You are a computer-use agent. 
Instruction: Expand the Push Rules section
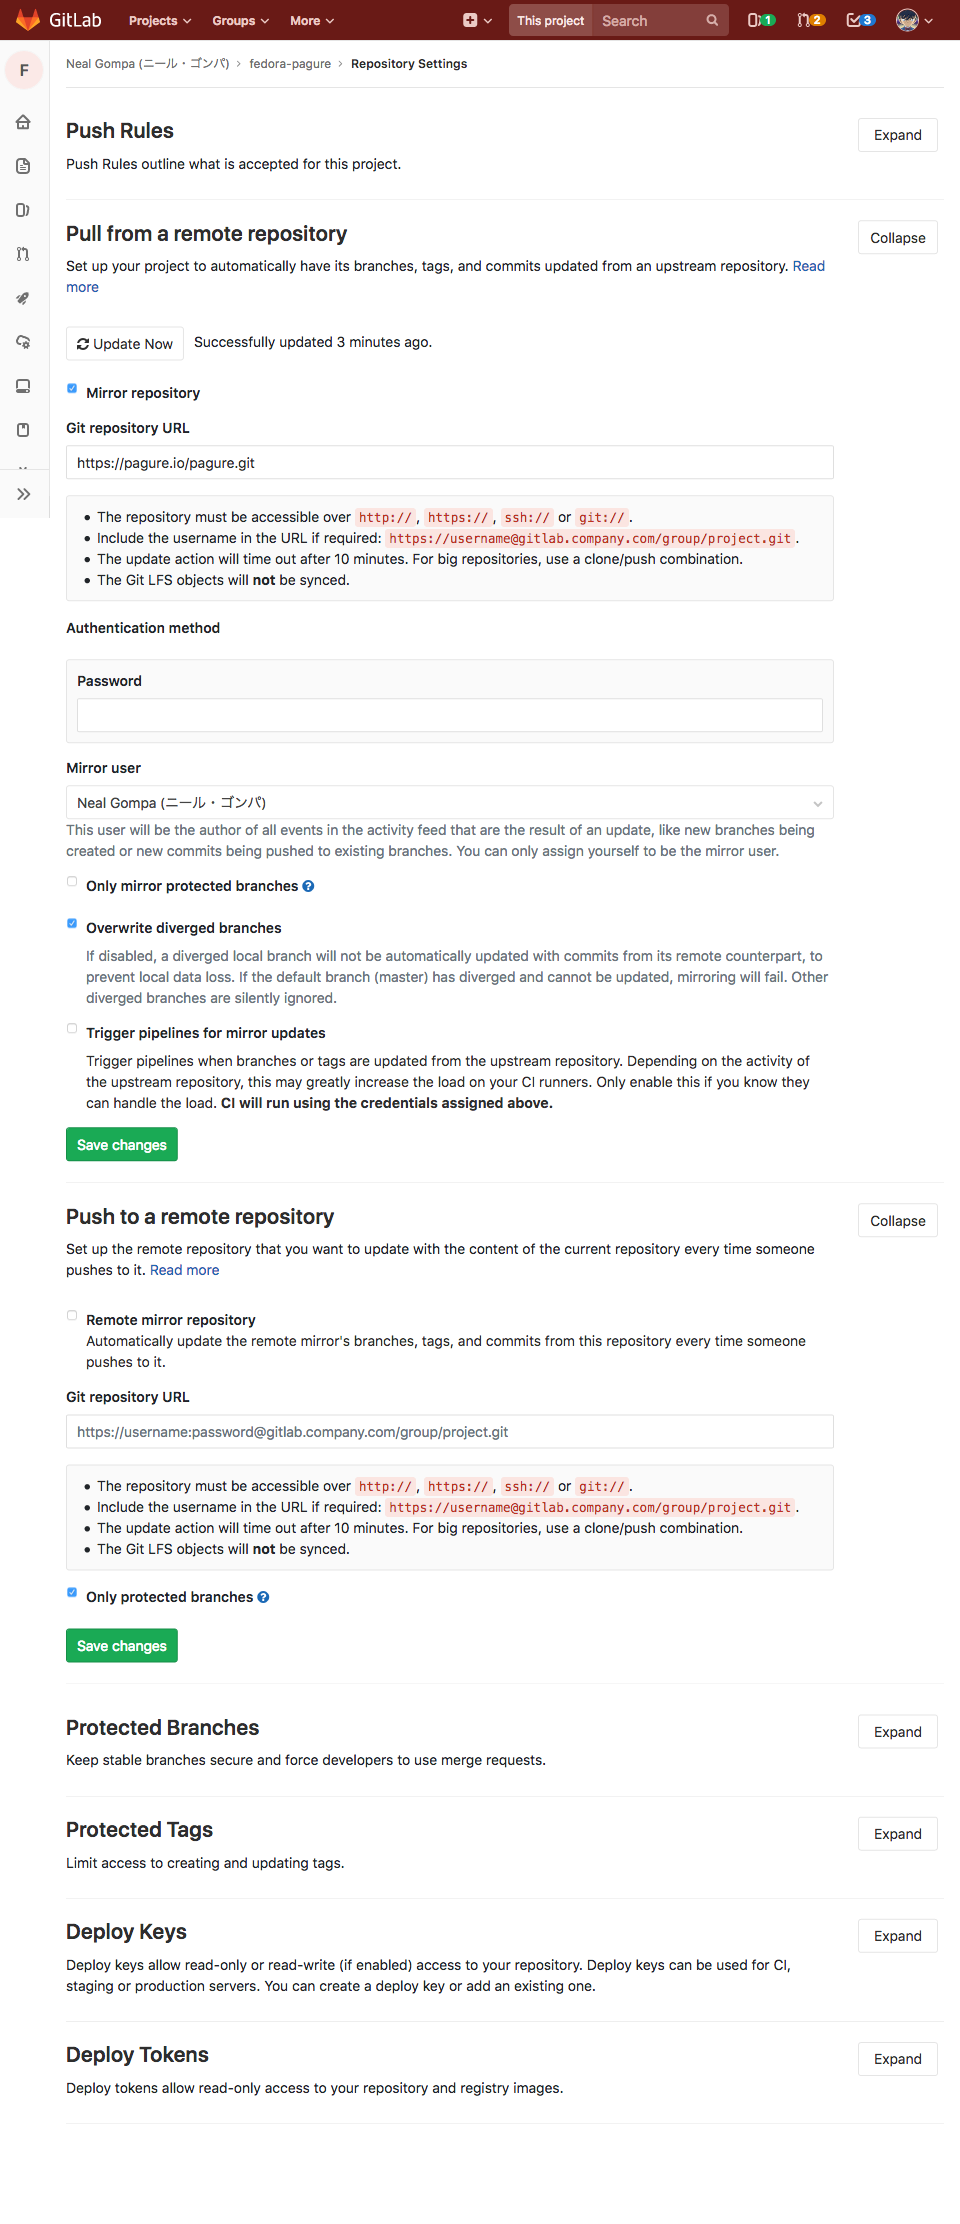point(897,135)
